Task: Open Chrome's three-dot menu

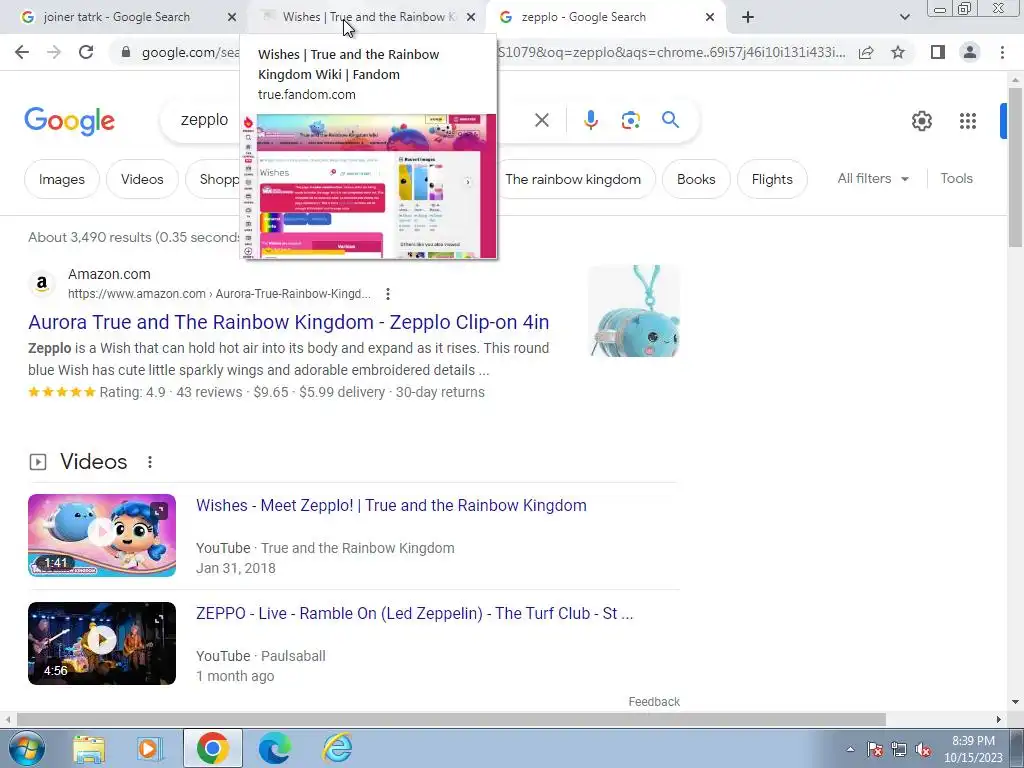Action: (1002, 52)
